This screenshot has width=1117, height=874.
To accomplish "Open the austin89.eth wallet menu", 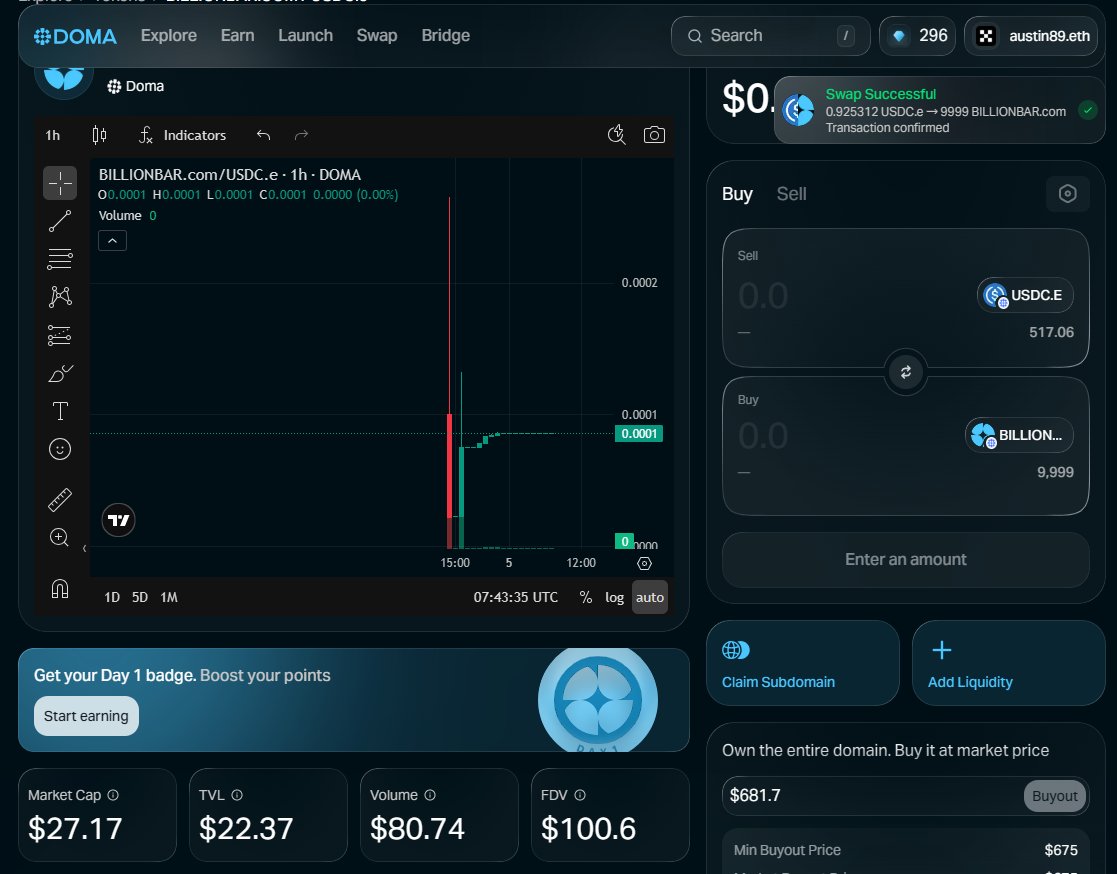I will pyautogui.click(x=1031, y=36).
